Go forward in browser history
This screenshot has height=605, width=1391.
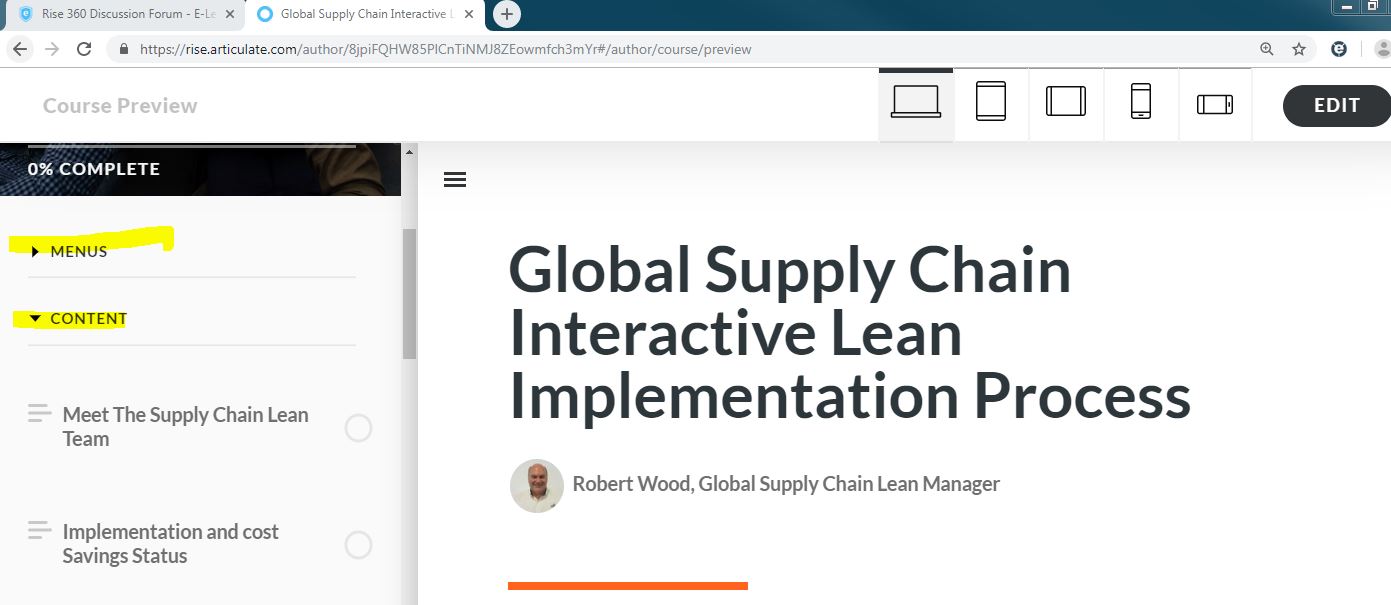pos(52,49)
